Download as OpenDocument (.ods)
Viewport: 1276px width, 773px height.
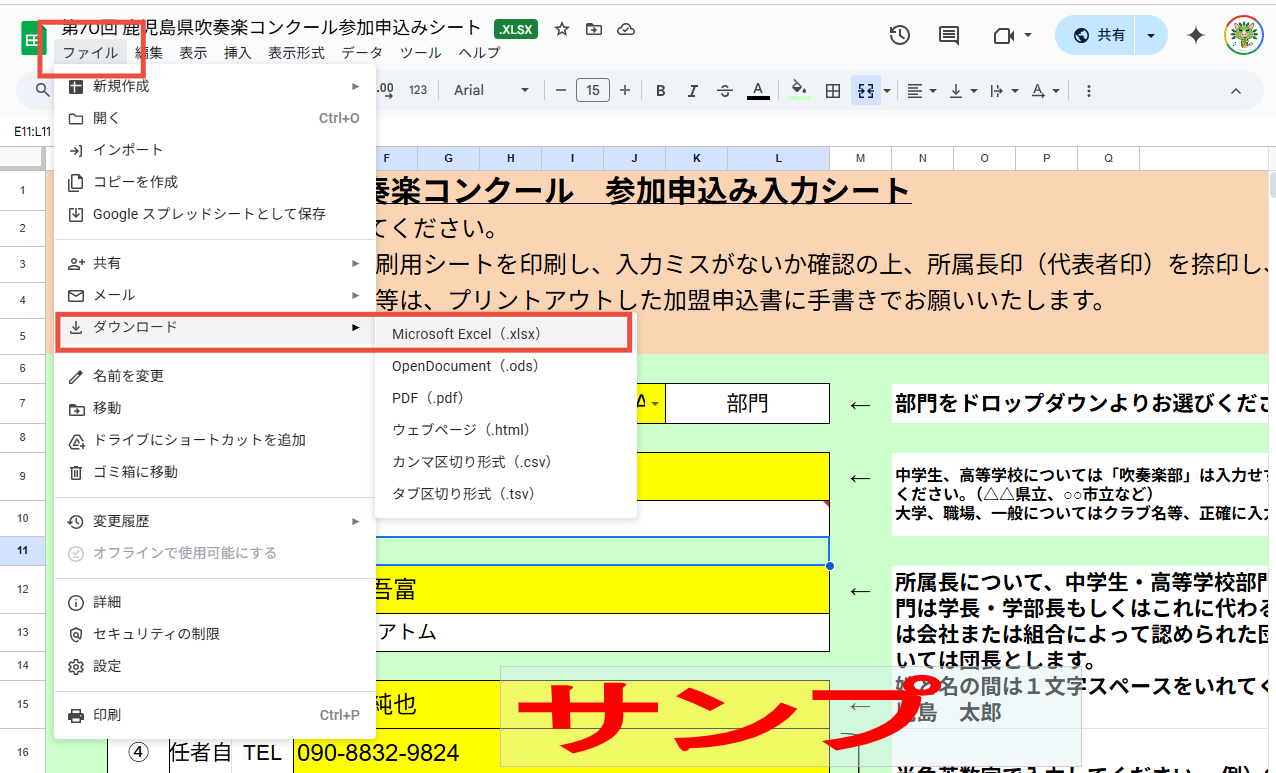pos(505,366)
